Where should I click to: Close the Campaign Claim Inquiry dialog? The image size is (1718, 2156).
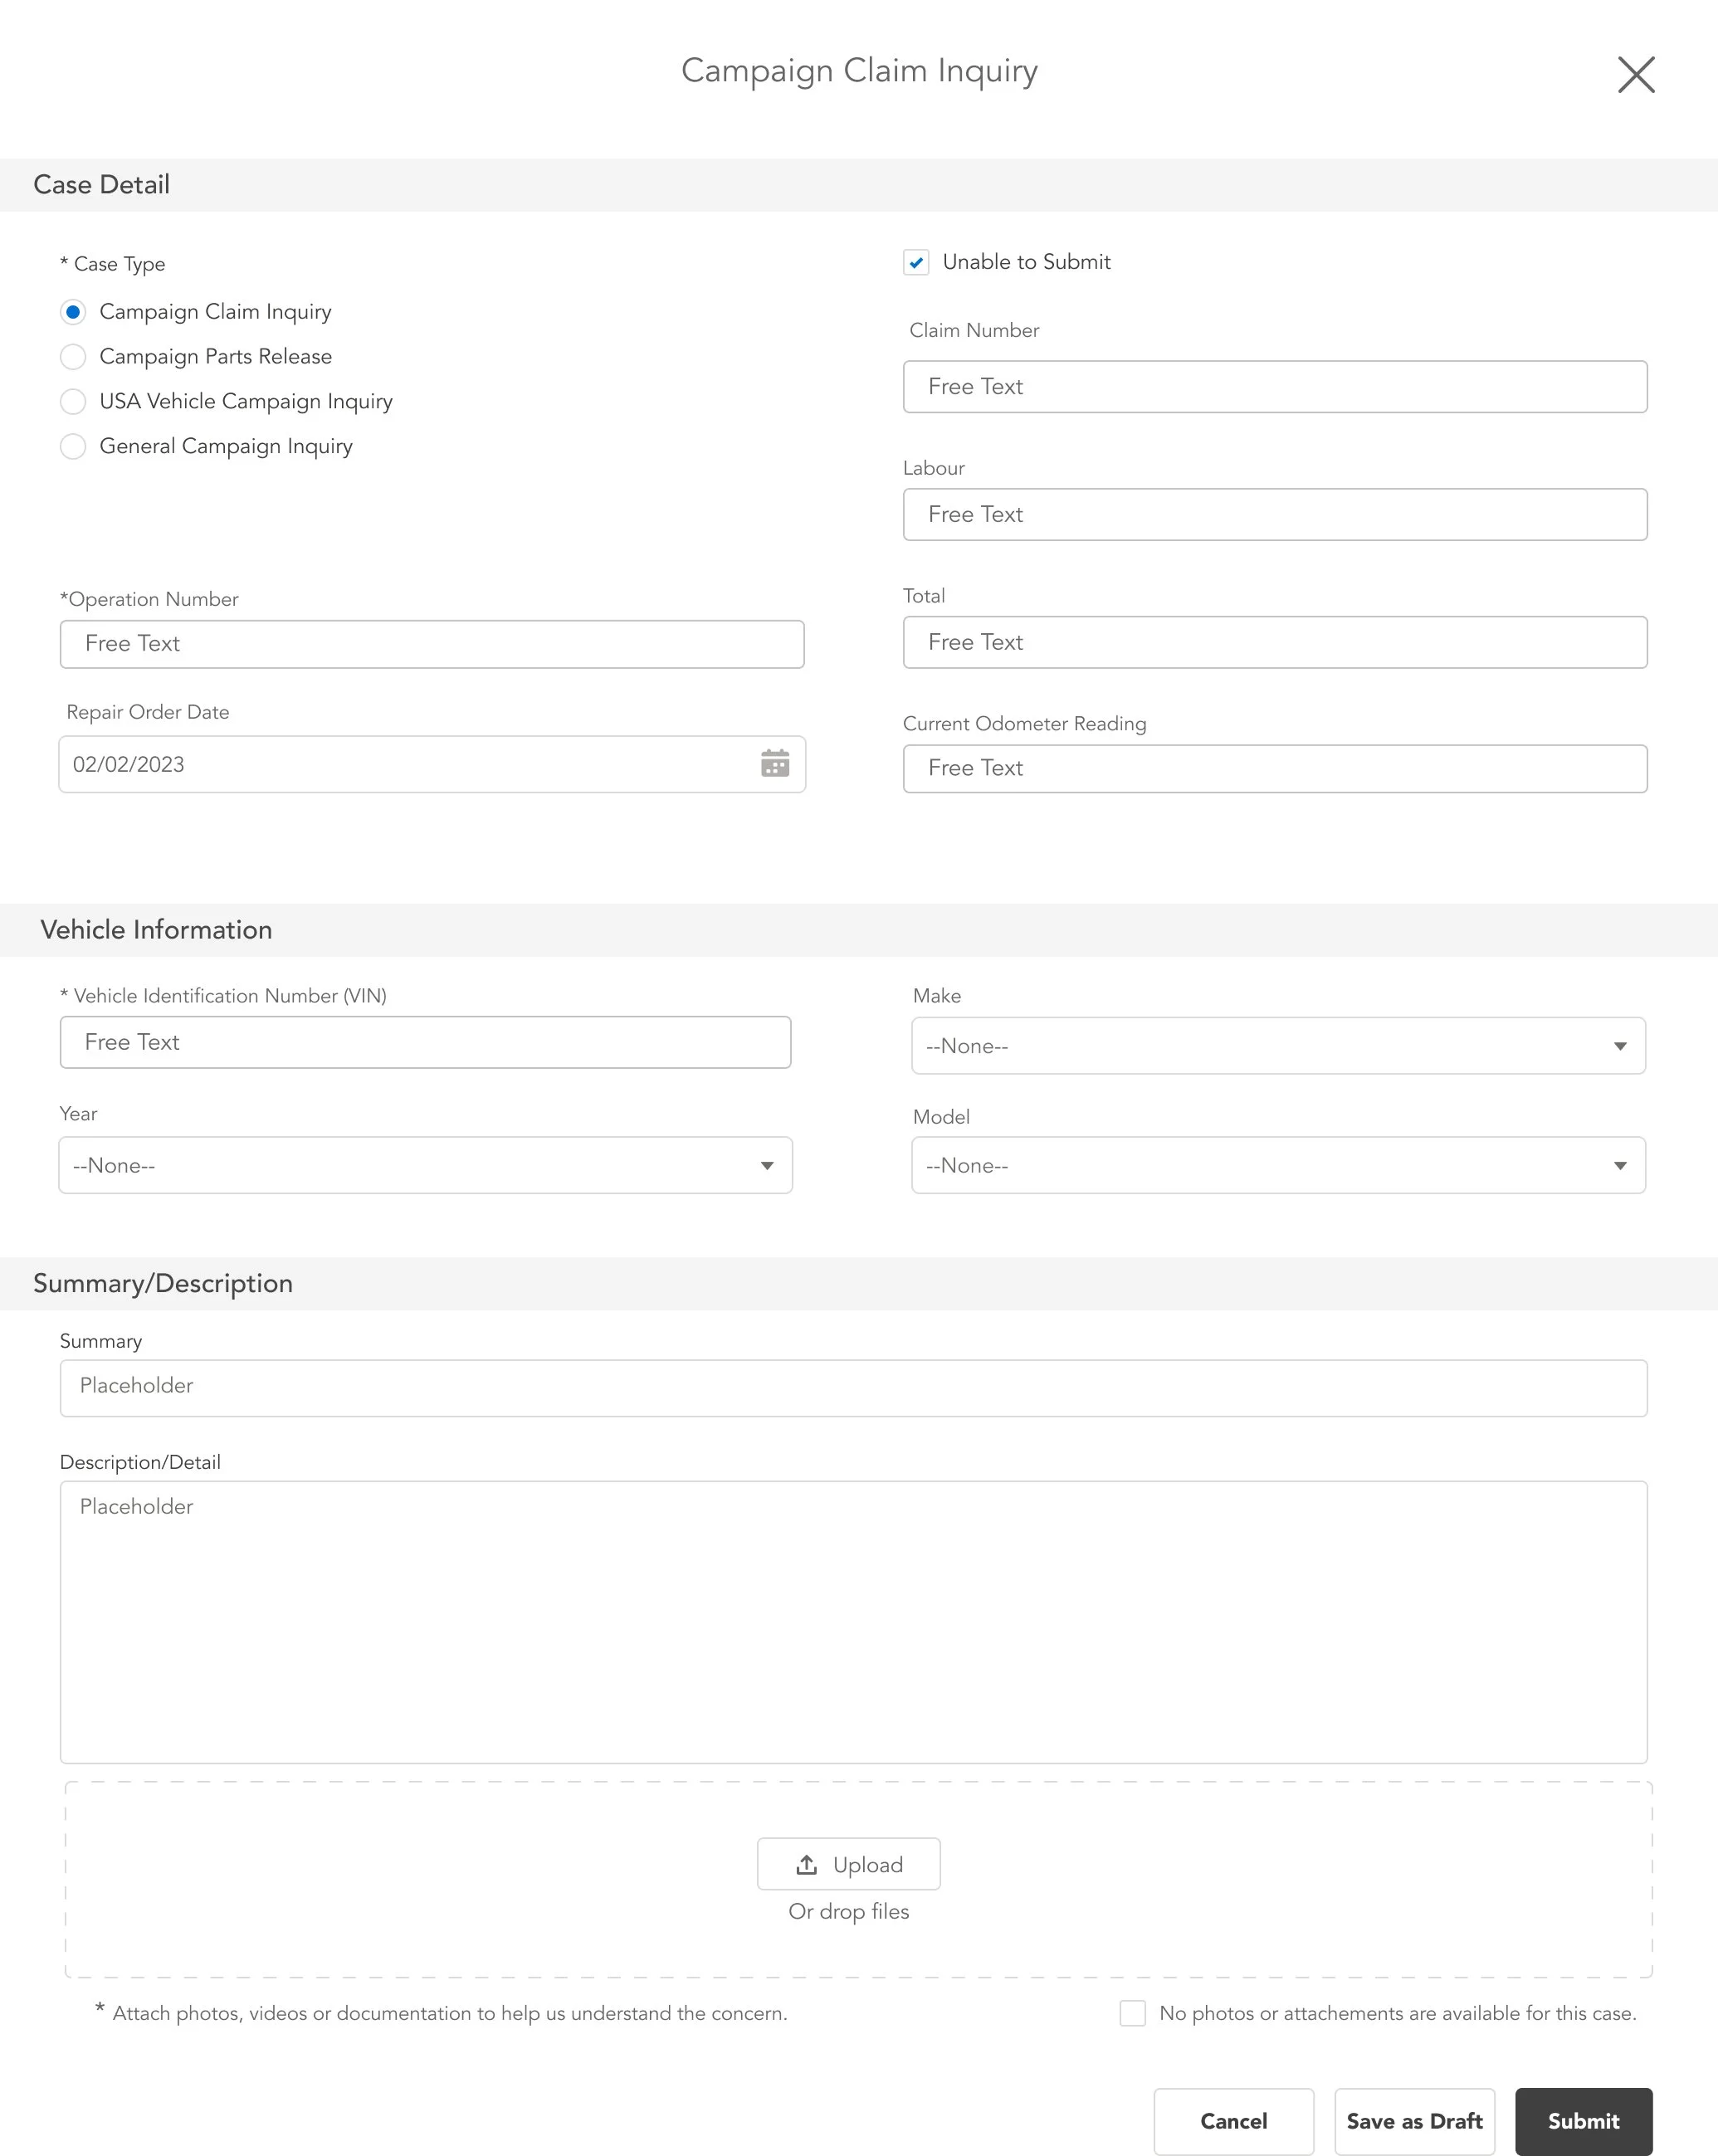pyautogui.click(x=1635, y=75)
